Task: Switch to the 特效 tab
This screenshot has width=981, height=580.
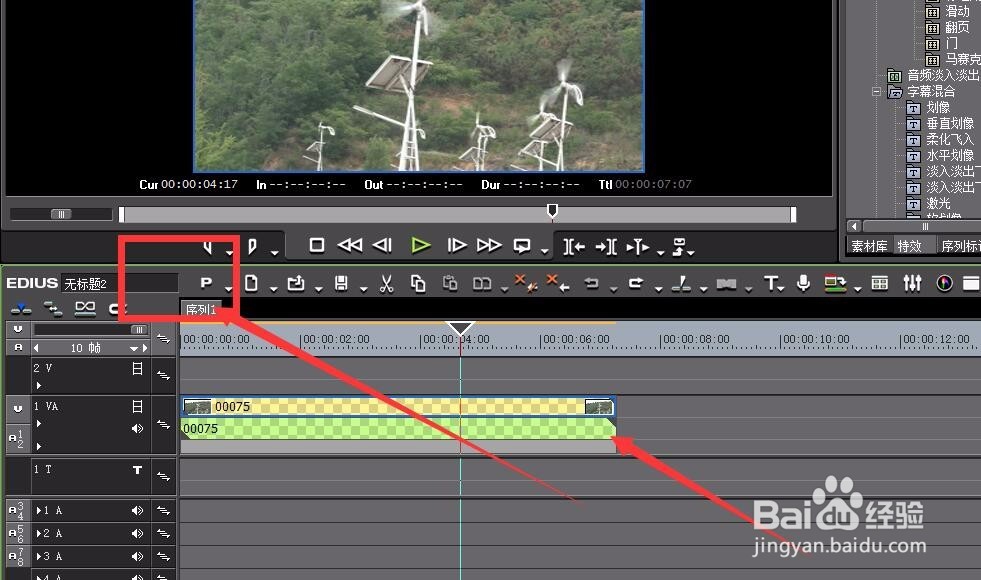Action: coord(910,246)
